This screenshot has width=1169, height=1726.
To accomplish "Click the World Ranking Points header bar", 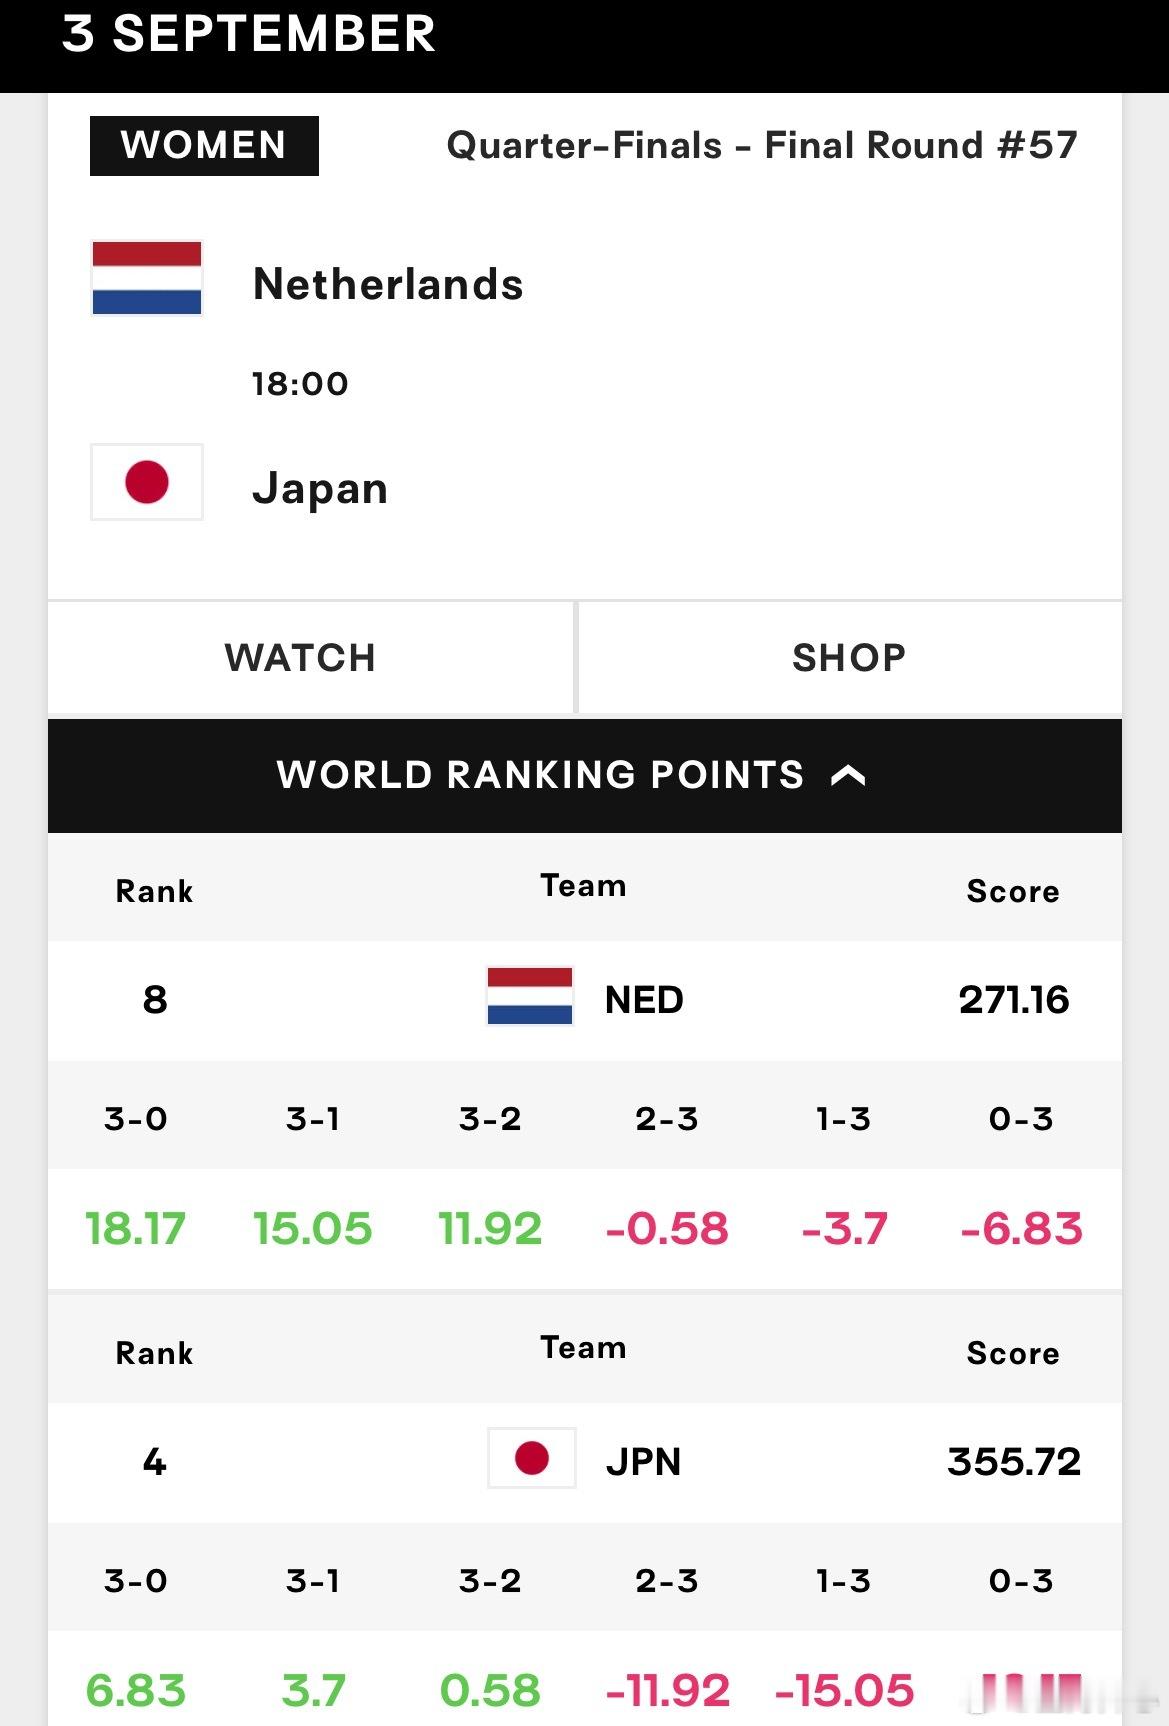I will (x=585, y=775).
